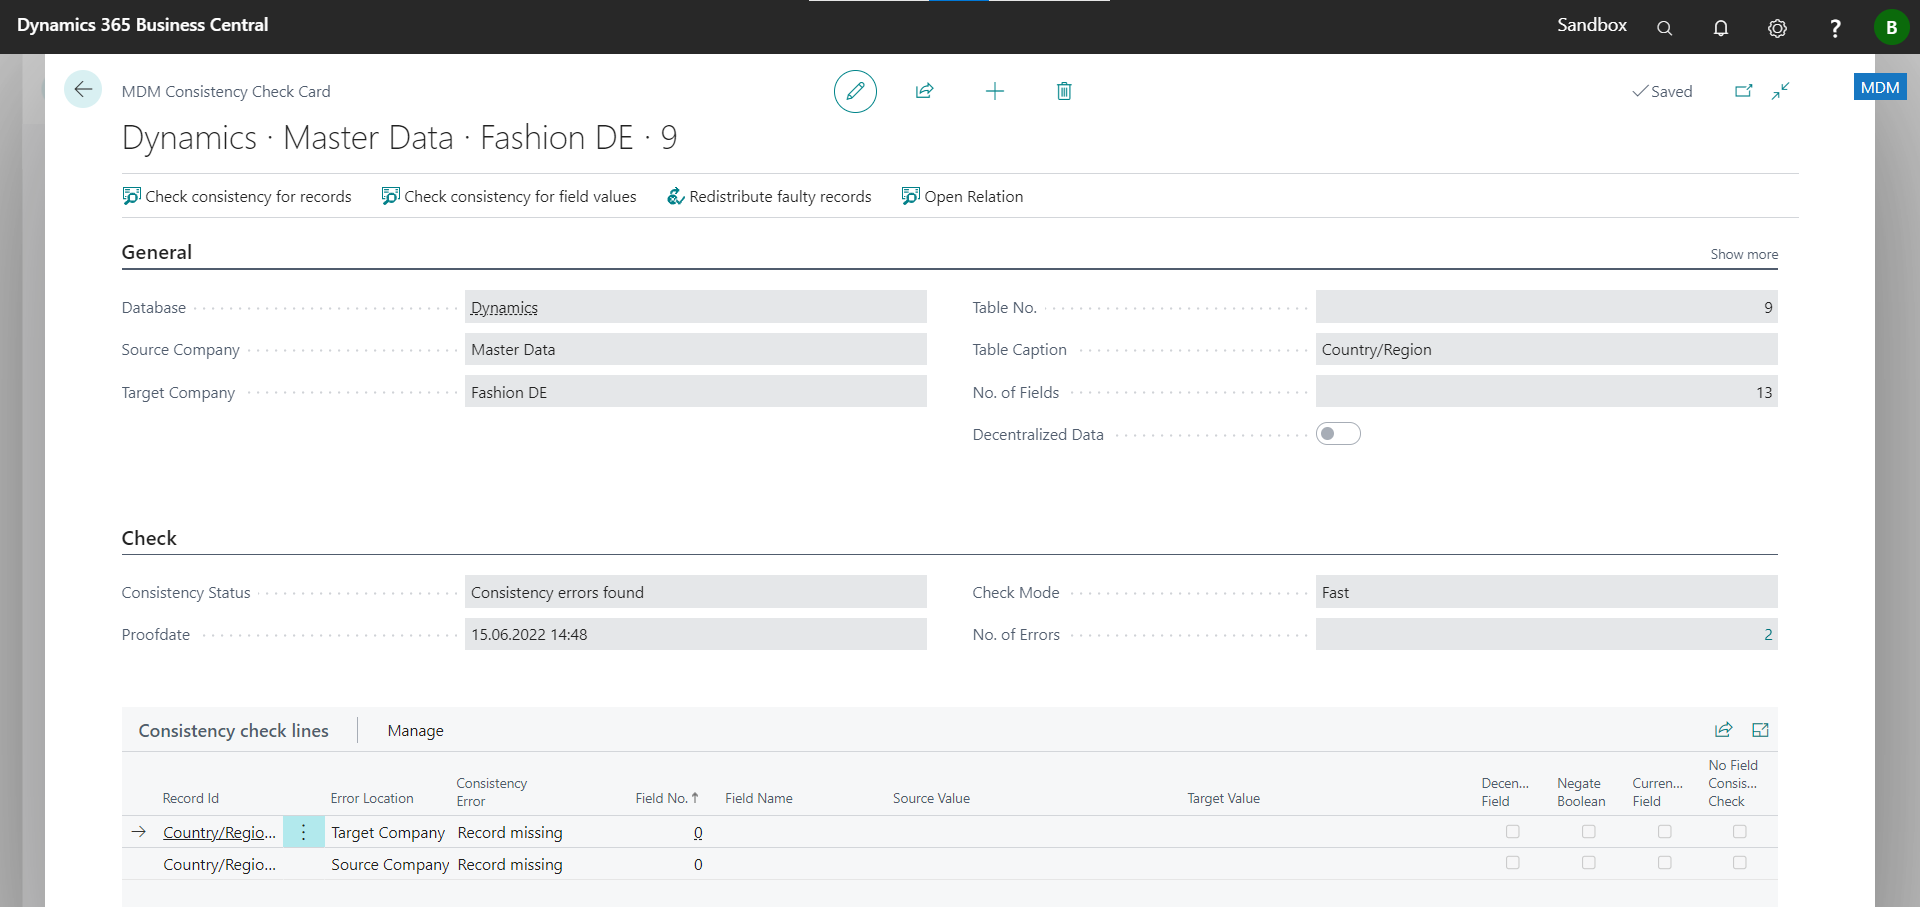Click Open Relation action
Screen dimensions: 1920x907
click(962, 196)
